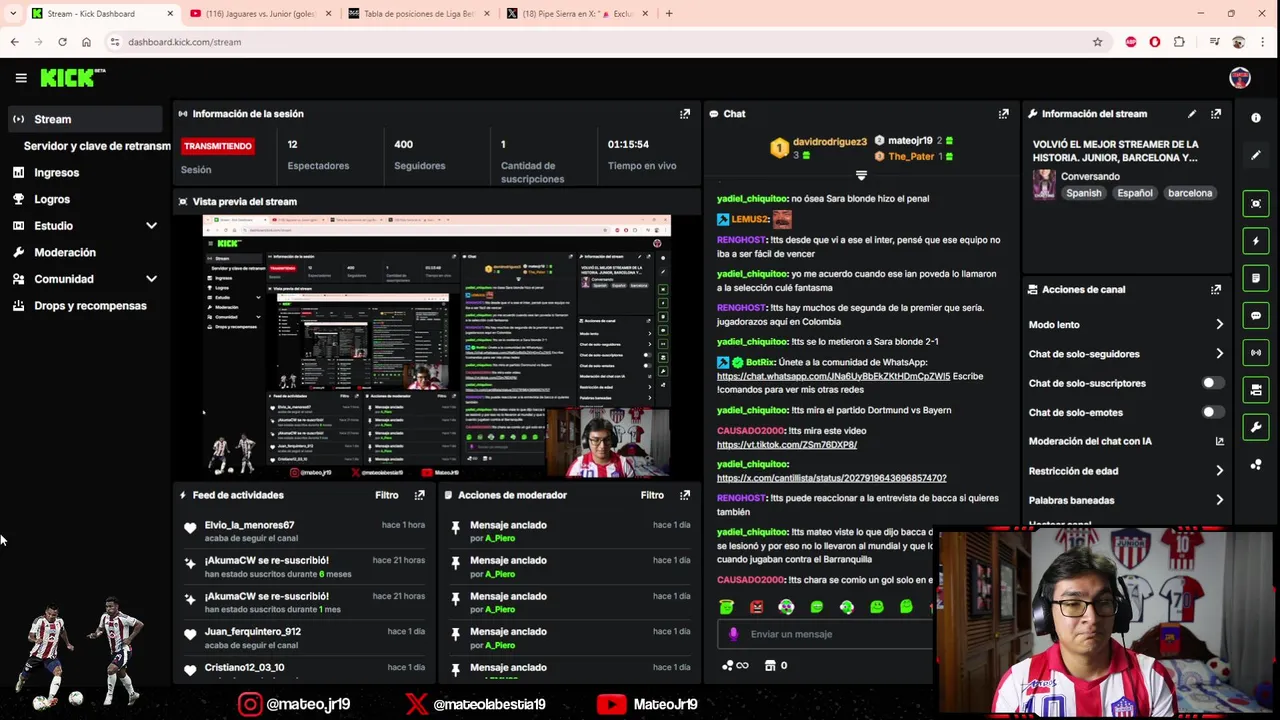Click the Conversando category thumbnail
1280x720 pixels.
[x=1044, y=185]
